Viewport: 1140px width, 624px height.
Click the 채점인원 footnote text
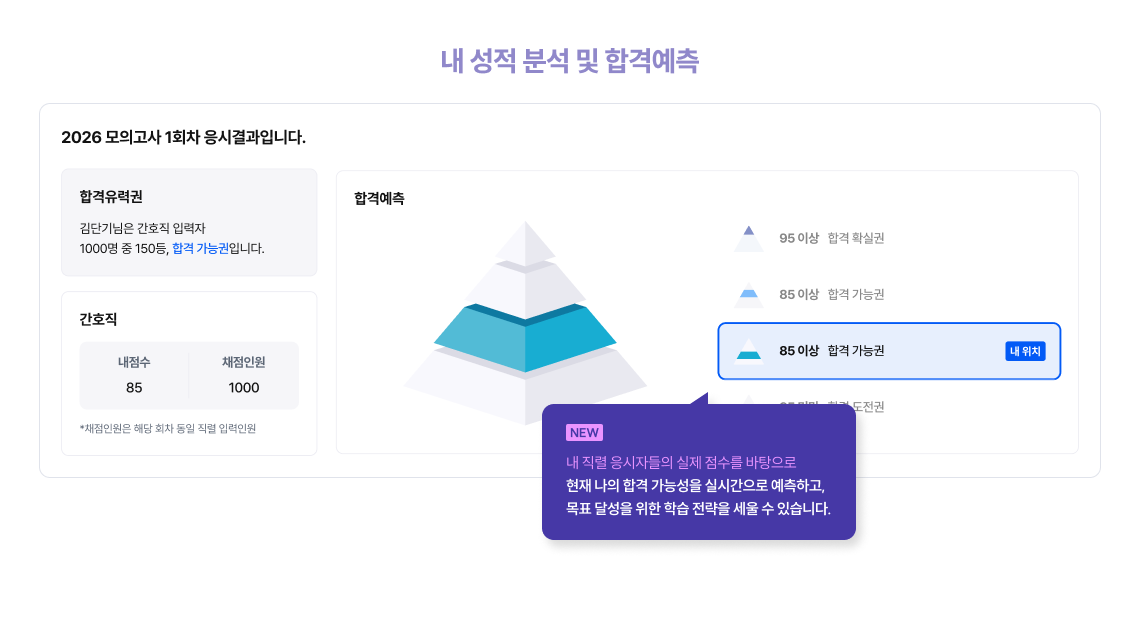pos(167,429)
